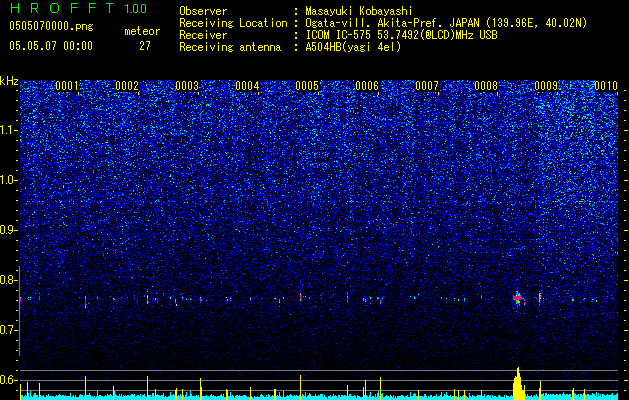The height and width of the screenshot is (400, 629).
Task: Click the Receiving antenna label
Action: (x=230, y=47)
